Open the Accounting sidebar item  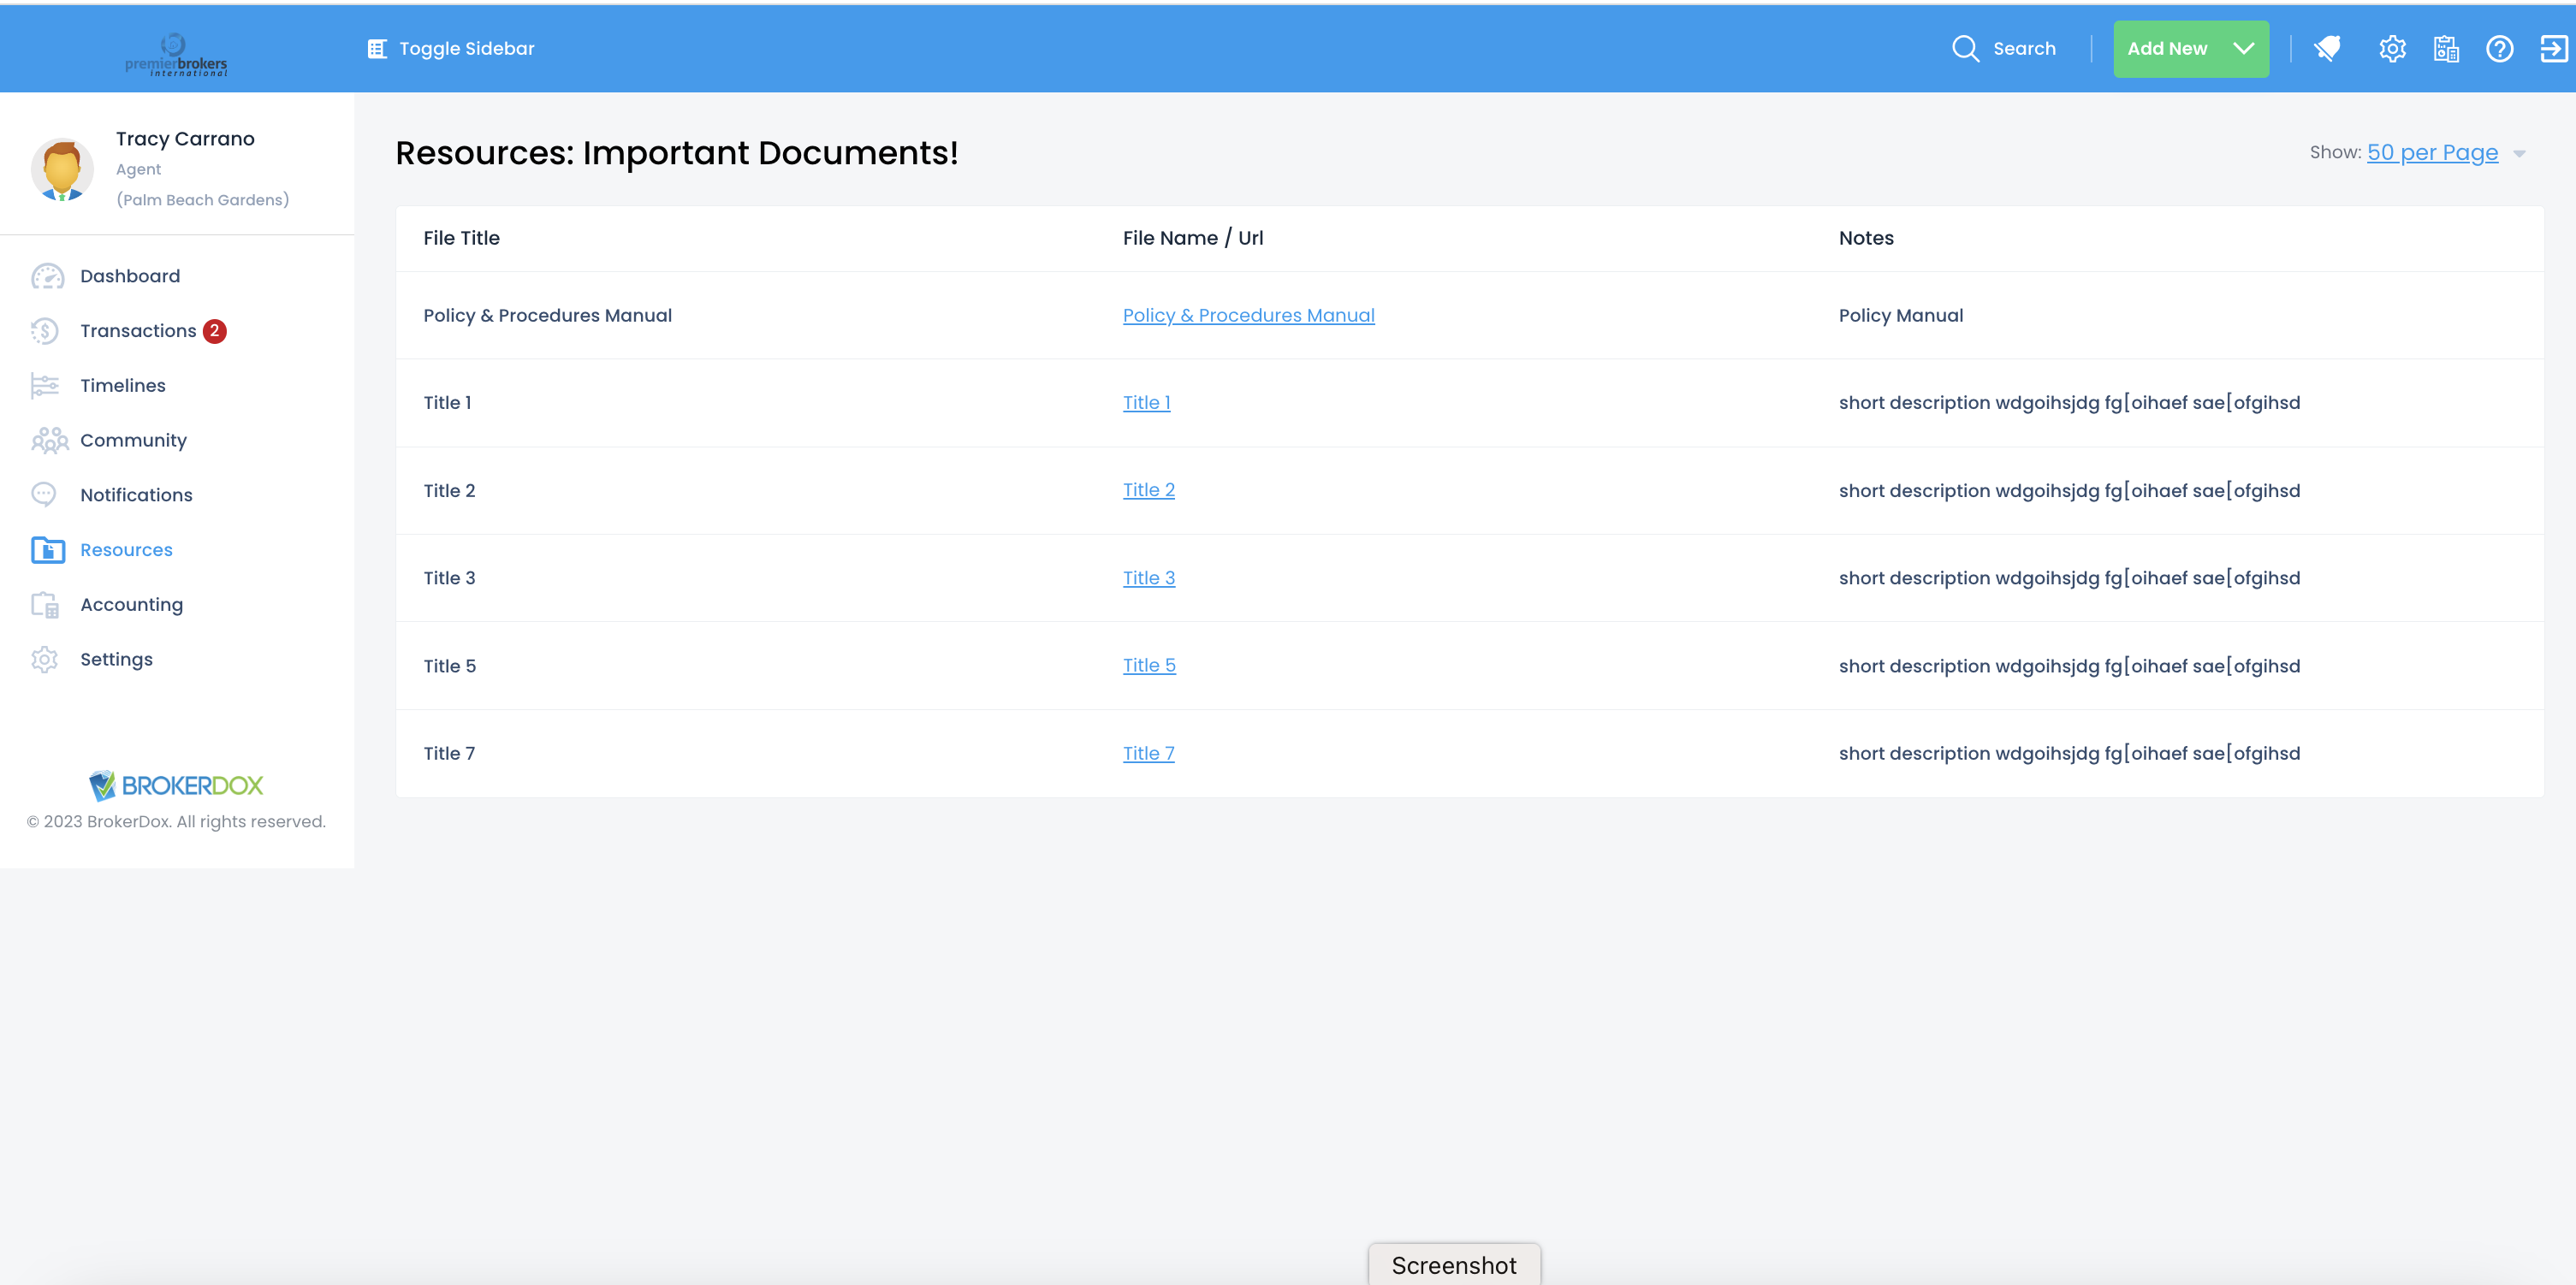[x=131, y=604]
